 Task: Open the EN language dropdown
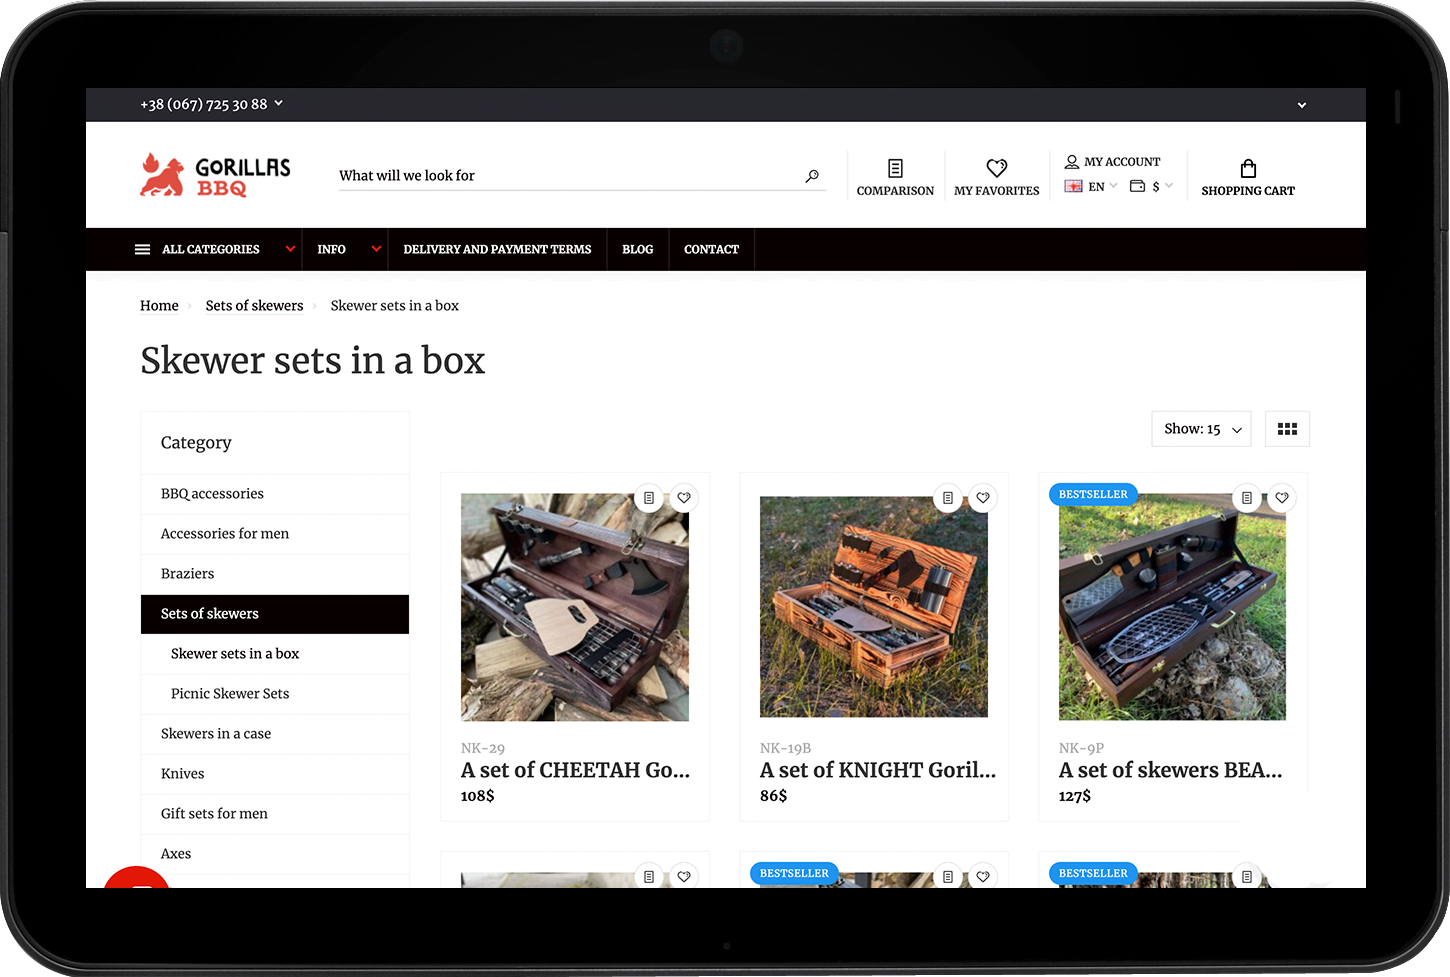pyautogui.click(x=1091, y=187)
